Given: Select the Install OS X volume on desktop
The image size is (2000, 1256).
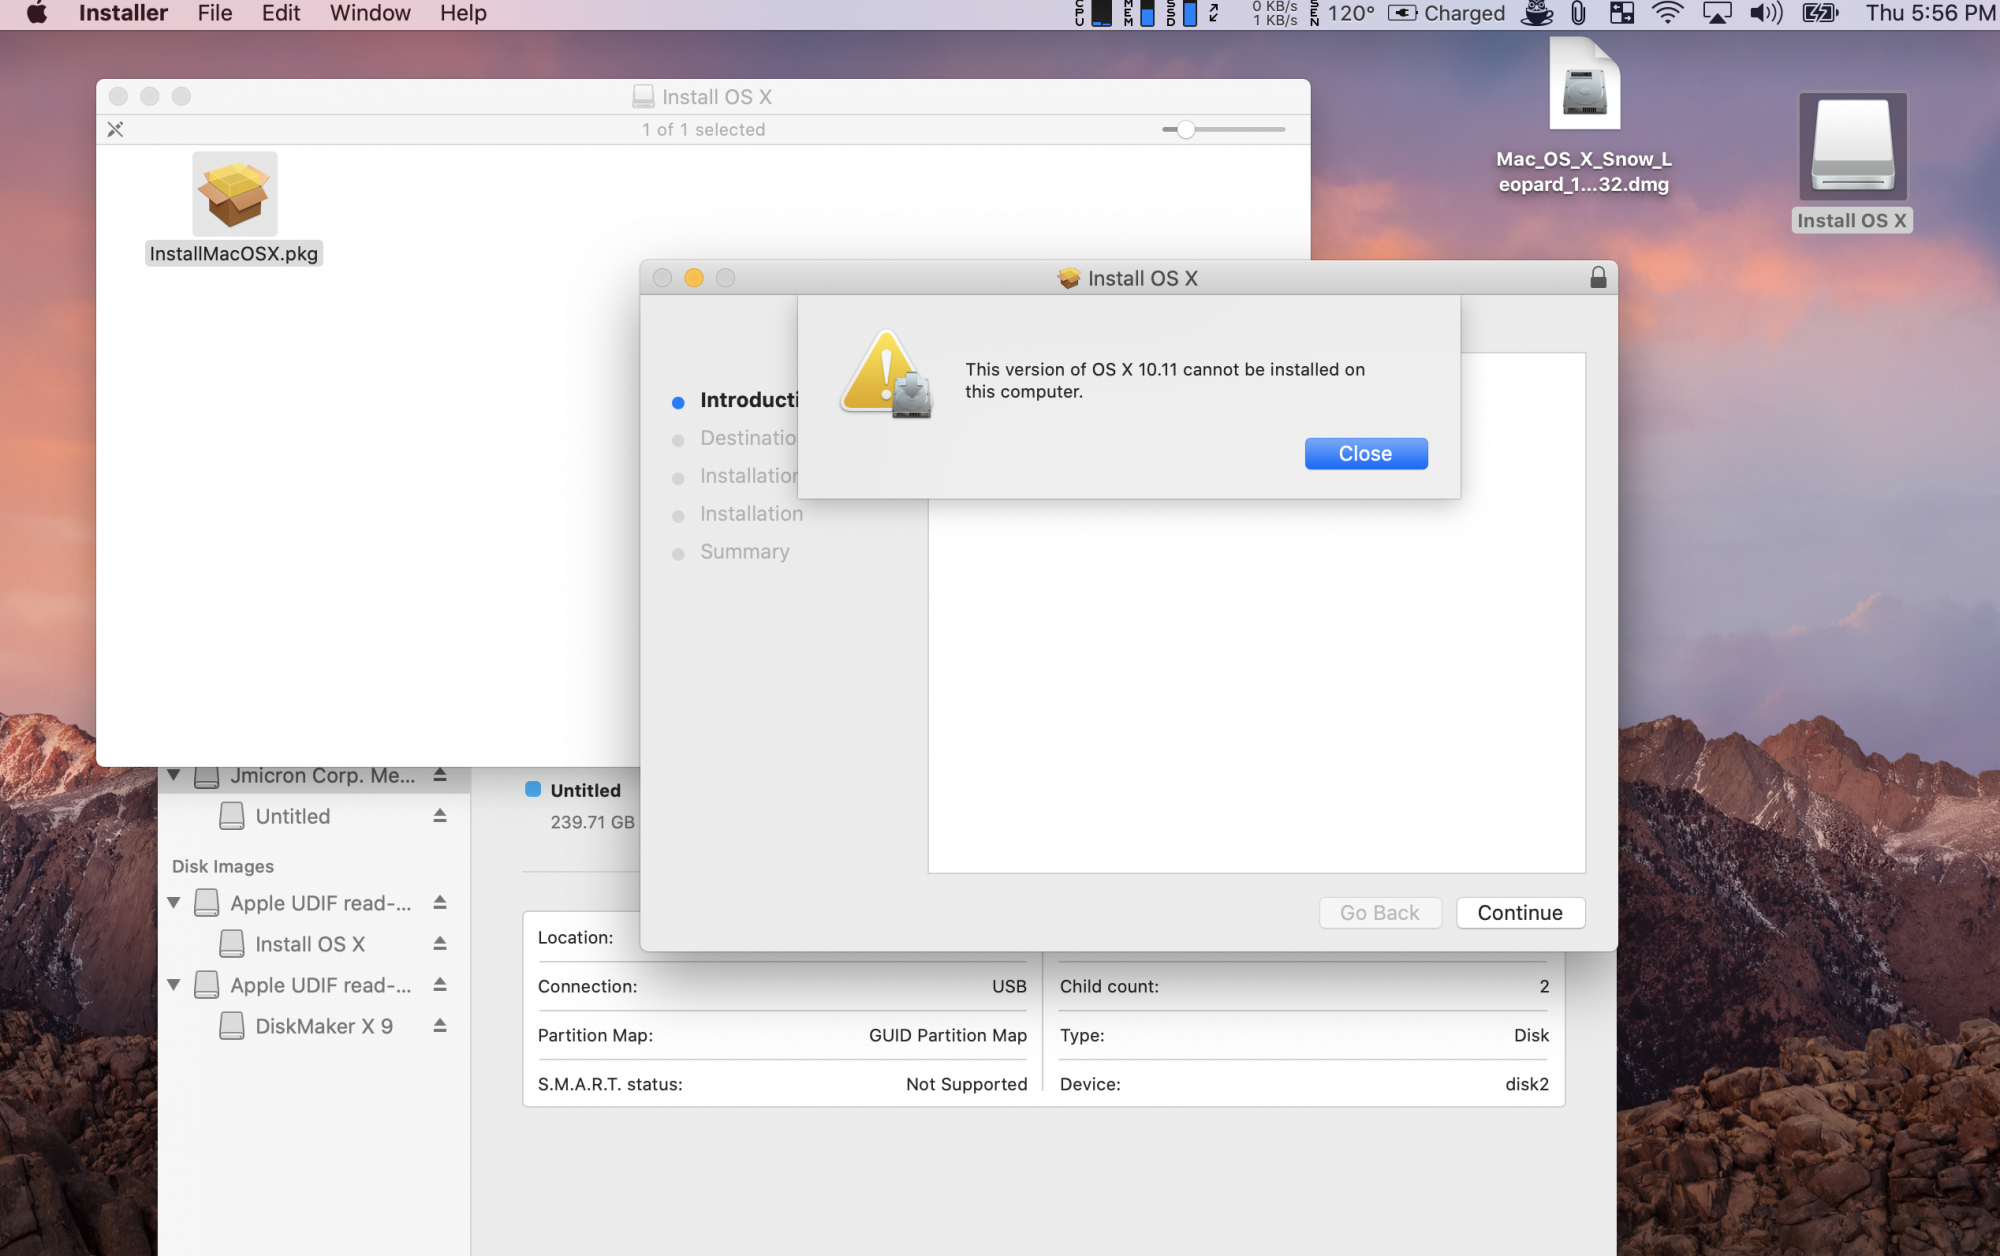Looking at the screenshot, I should (1852, 147).
